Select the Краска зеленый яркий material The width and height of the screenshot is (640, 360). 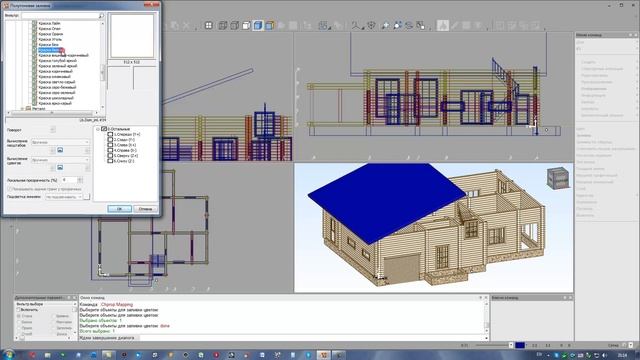[58, 66]
